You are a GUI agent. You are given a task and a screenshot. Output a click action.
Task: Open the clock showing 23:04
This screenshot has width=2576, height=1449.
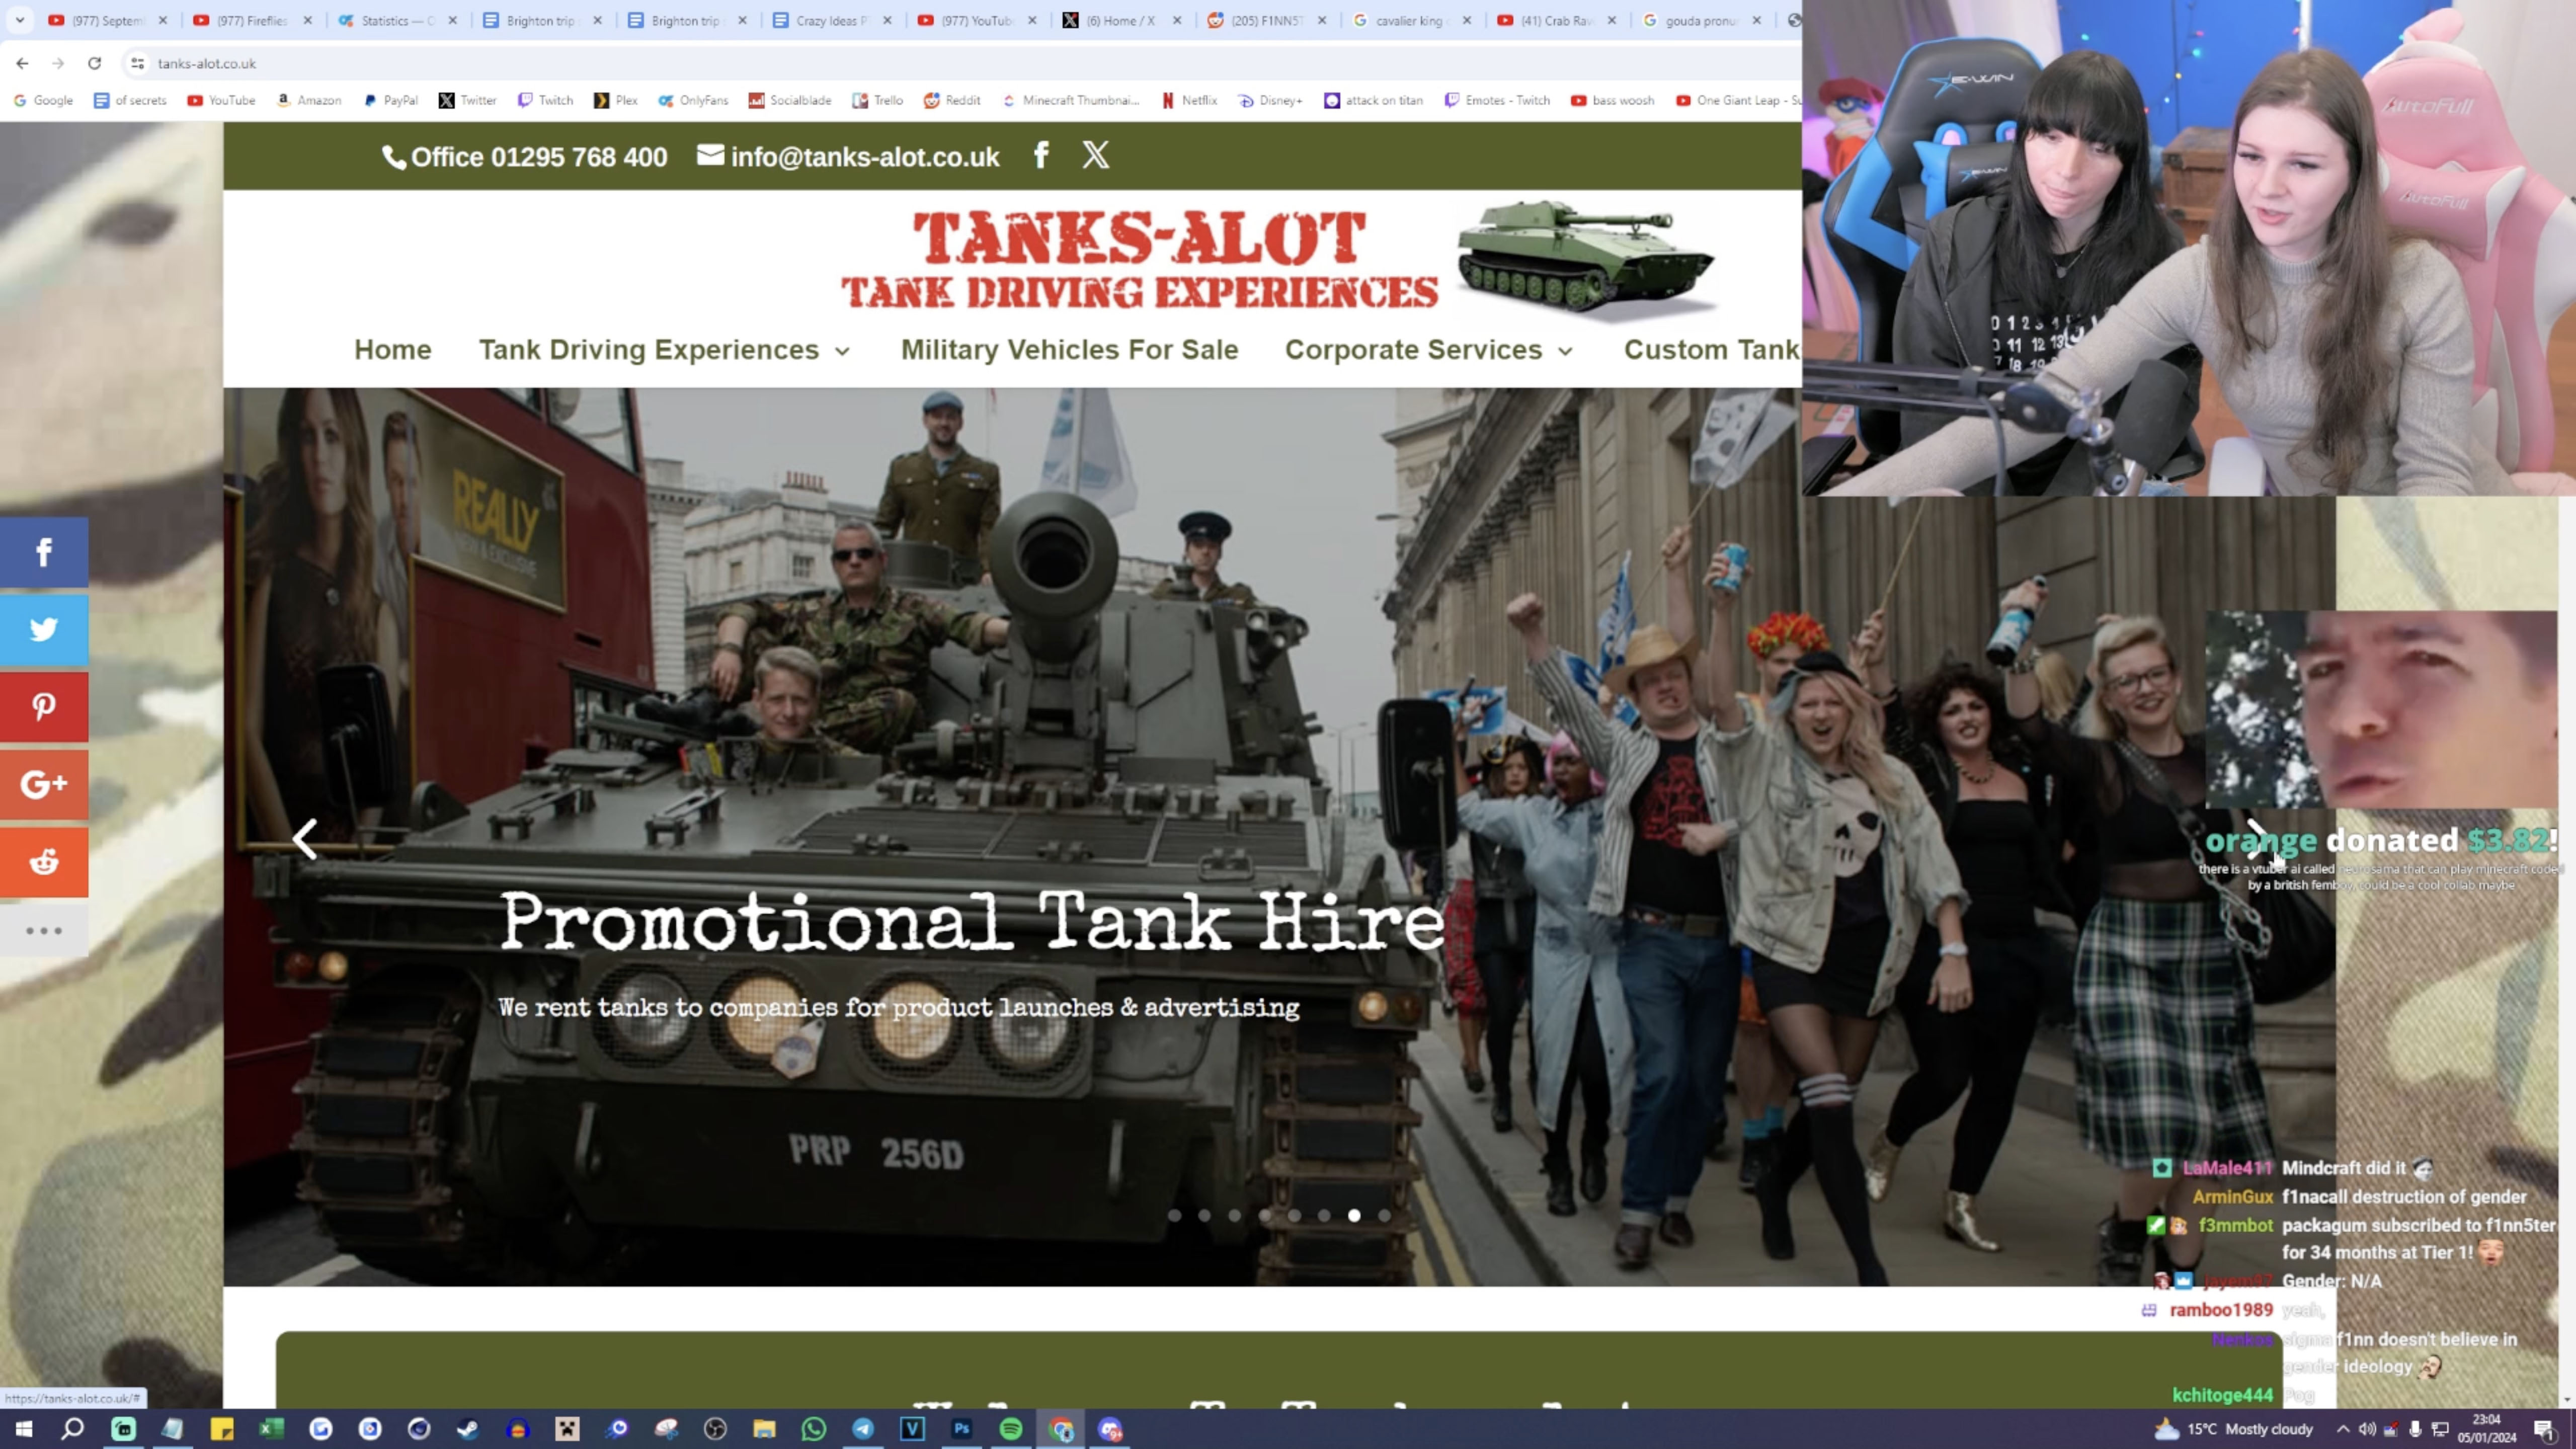point(2487,1429)
